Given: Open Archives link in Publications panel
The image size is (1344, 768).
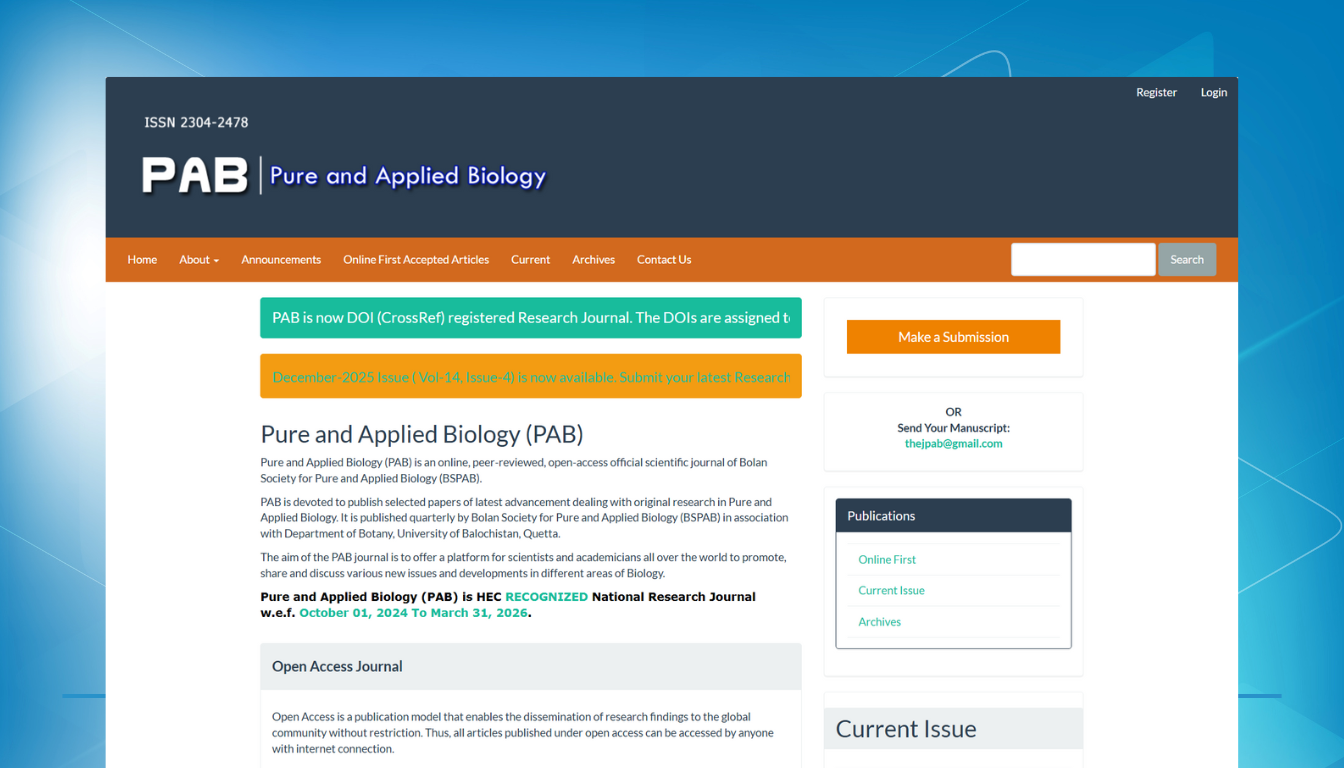Looking at the screenshot, I should coord(879,622).
